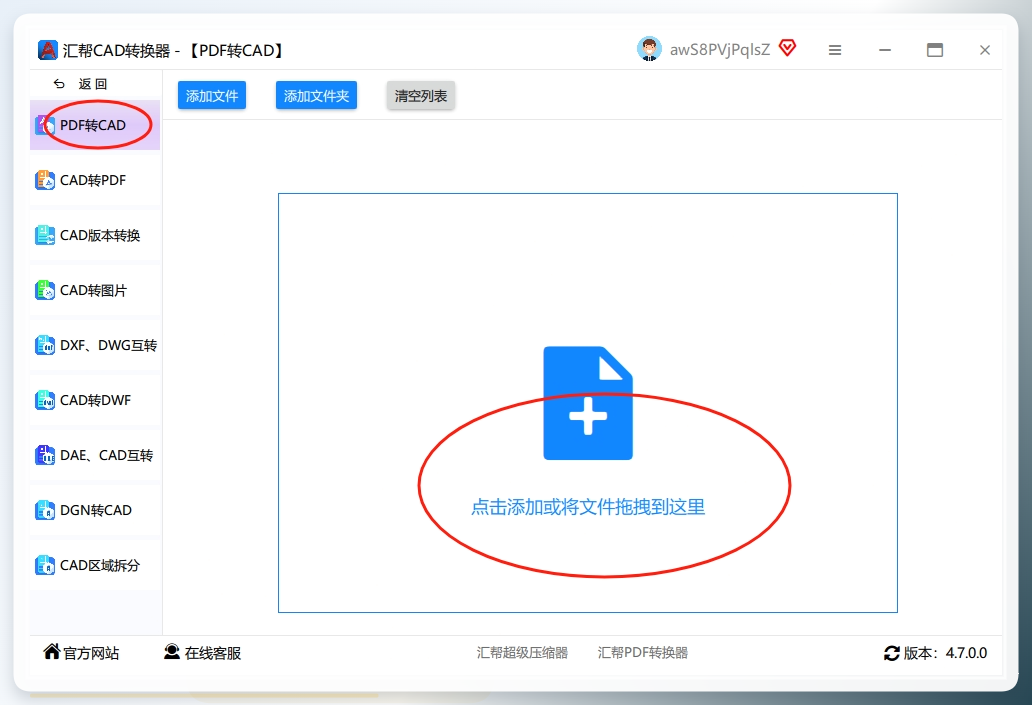The image size is (1032, 705).
Task: Close the converter window
Action: click(x=985, y=50)
